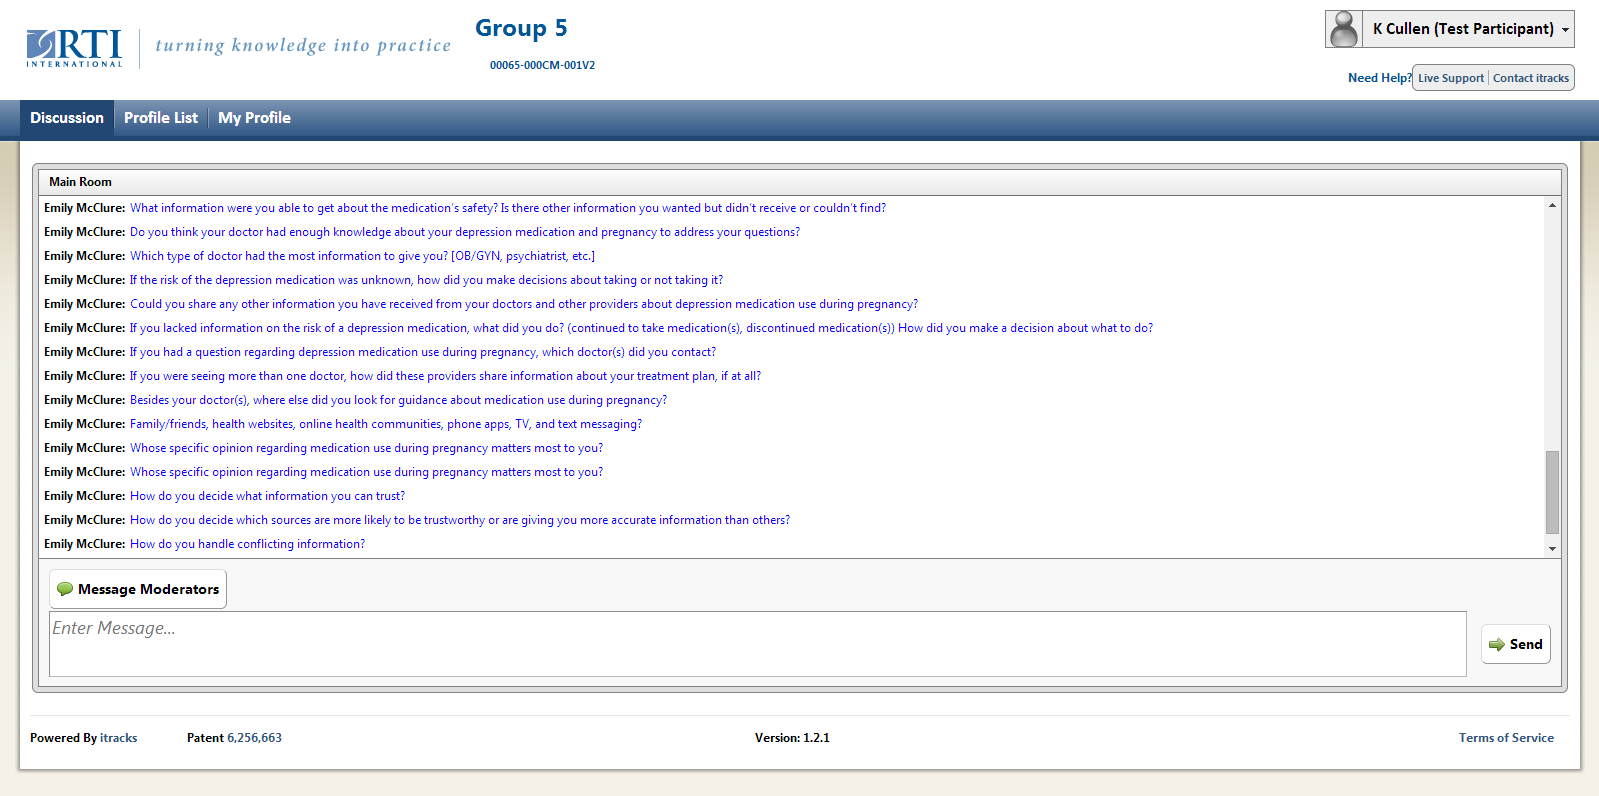Open the itracks link in footer

[119, 738]
